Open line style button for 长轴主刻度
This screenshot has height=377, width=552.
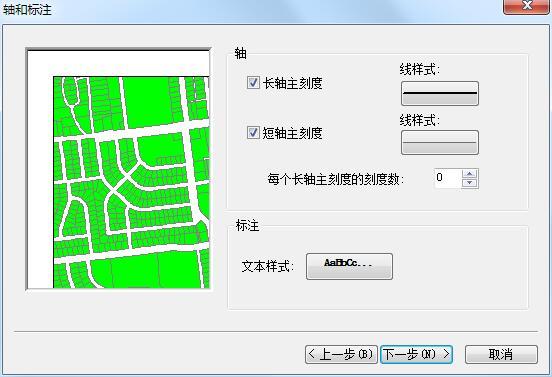tap(440, 93)
